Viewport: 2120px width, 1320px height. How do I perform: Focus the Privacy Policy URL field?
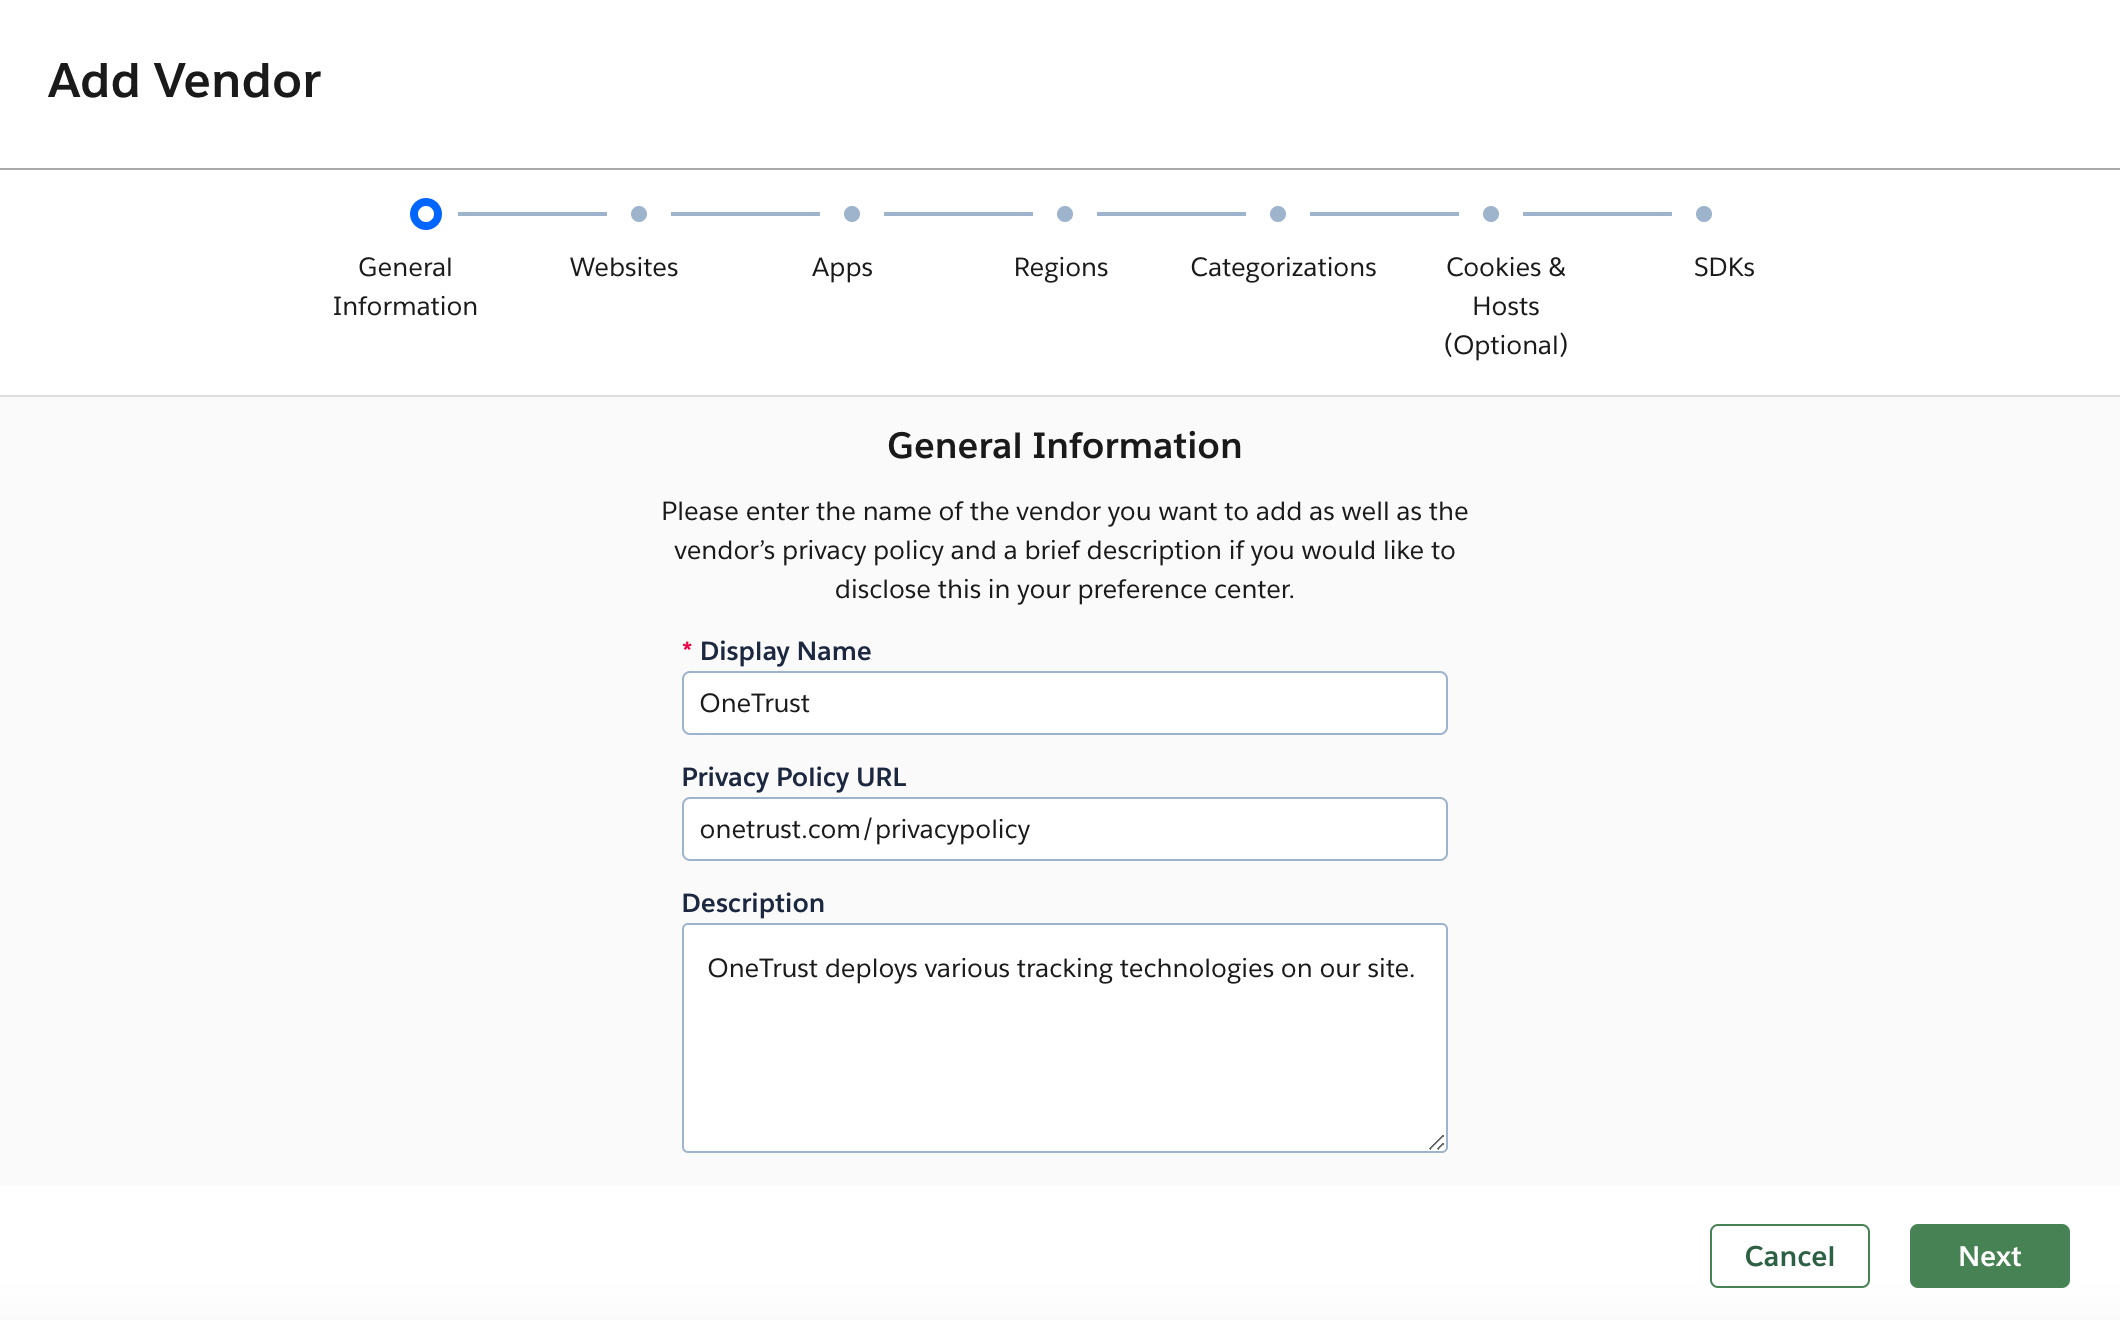[x=1065, y=829]
